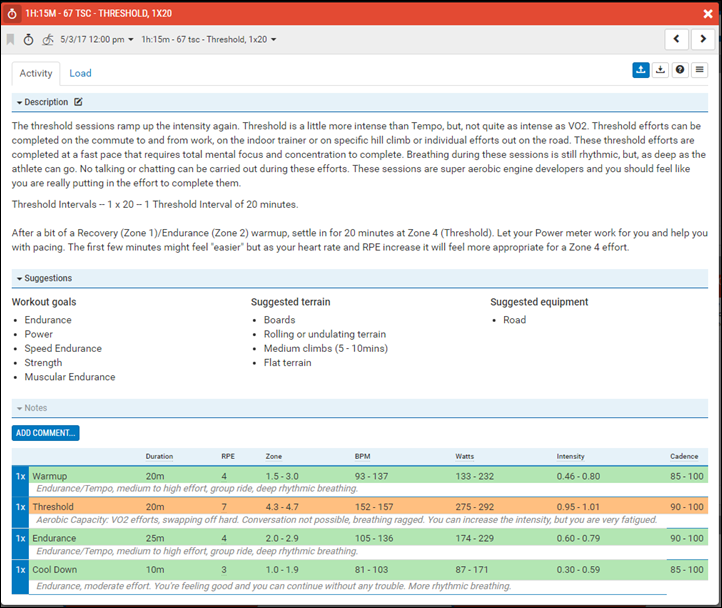722x608 pixels.
Task: Click Medium climbs (5 - 10mins) item
Action: tap(326, 349)
